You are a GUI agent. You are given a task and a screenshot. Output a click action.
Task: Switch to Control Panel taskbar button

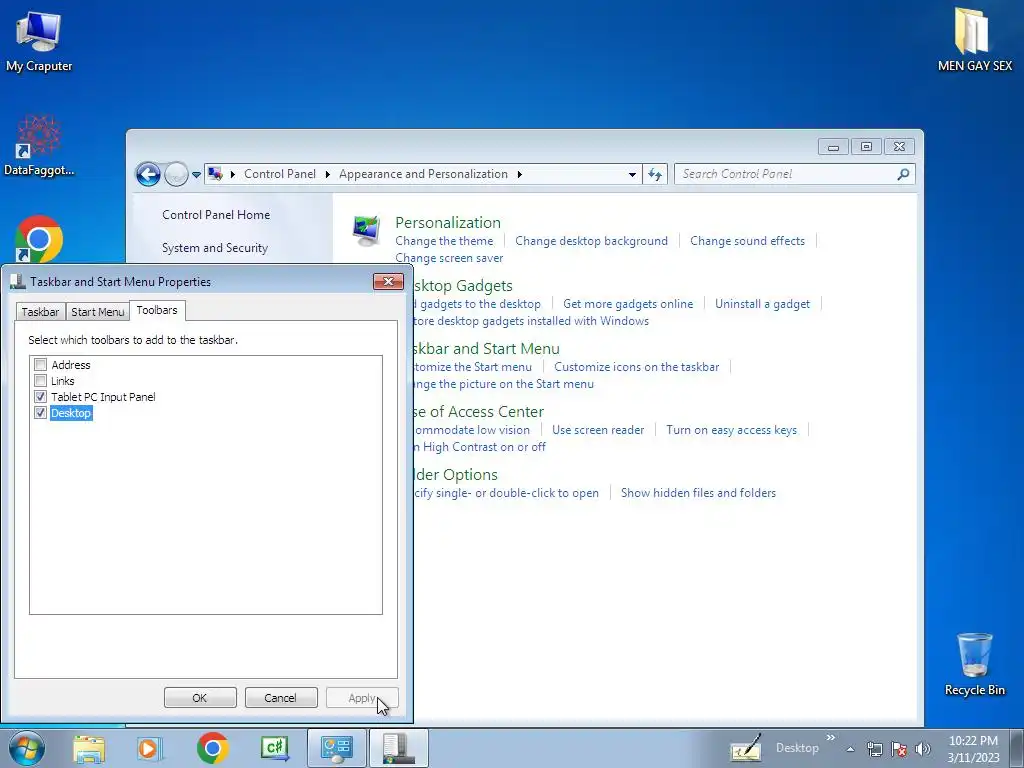click(x=336, y=748)
